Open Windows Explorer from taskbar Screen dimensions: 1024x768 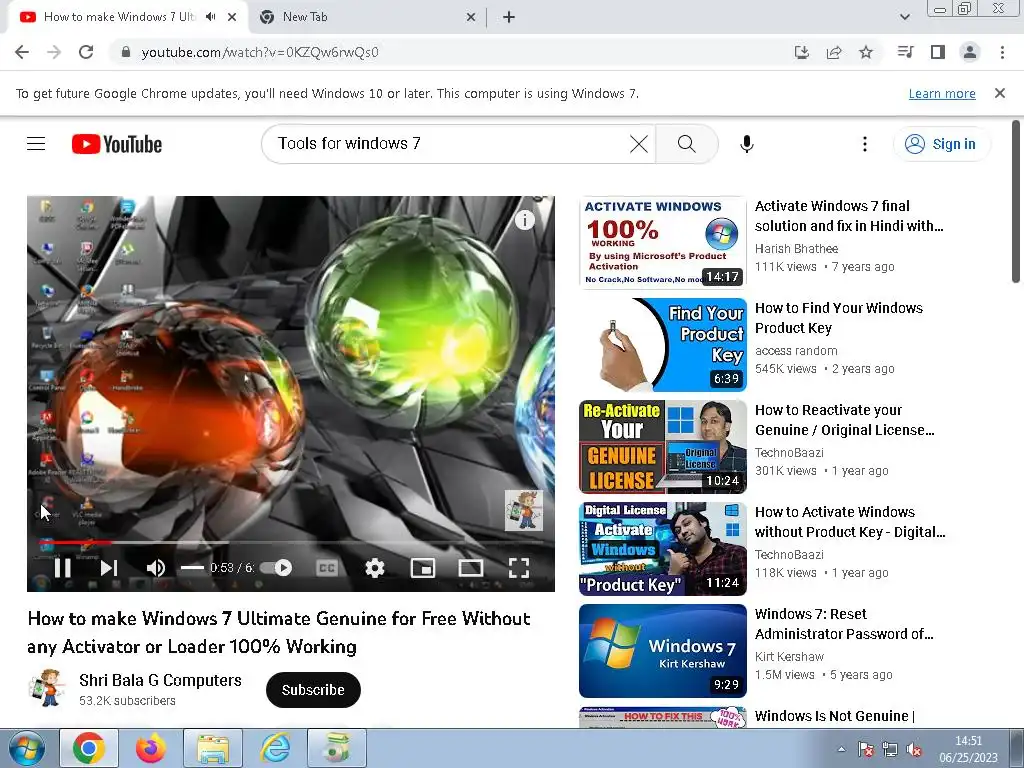[x=213, y=748]
